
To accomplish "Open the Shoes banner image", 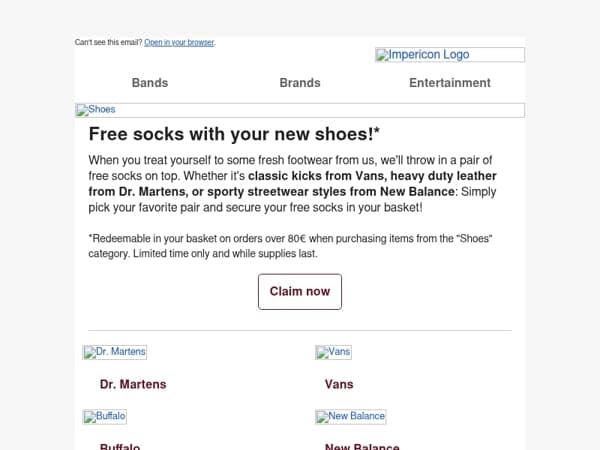I will coord(300,110).
